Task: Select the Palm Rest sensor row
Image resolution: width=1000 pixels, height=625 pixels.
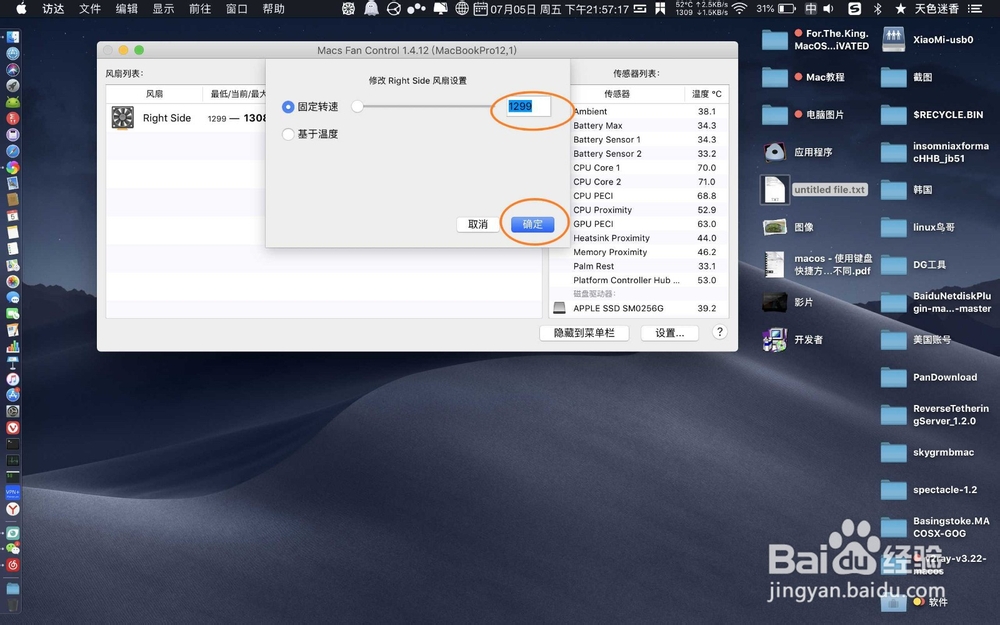Action: tap(639, 266)
